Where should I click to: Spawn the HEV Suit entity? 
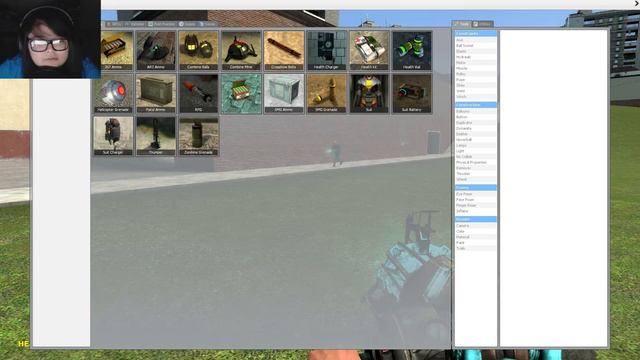(369, 93)
